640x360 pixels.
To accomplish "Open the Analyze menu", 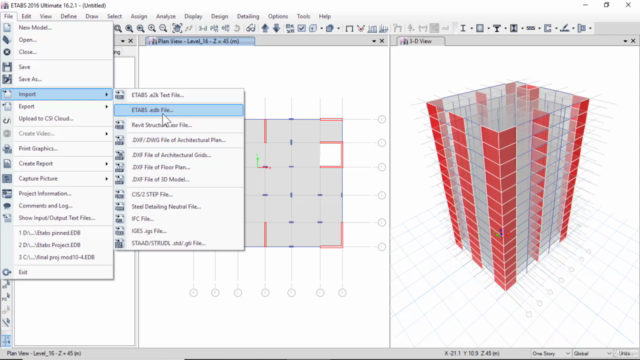I will point(166,16).
